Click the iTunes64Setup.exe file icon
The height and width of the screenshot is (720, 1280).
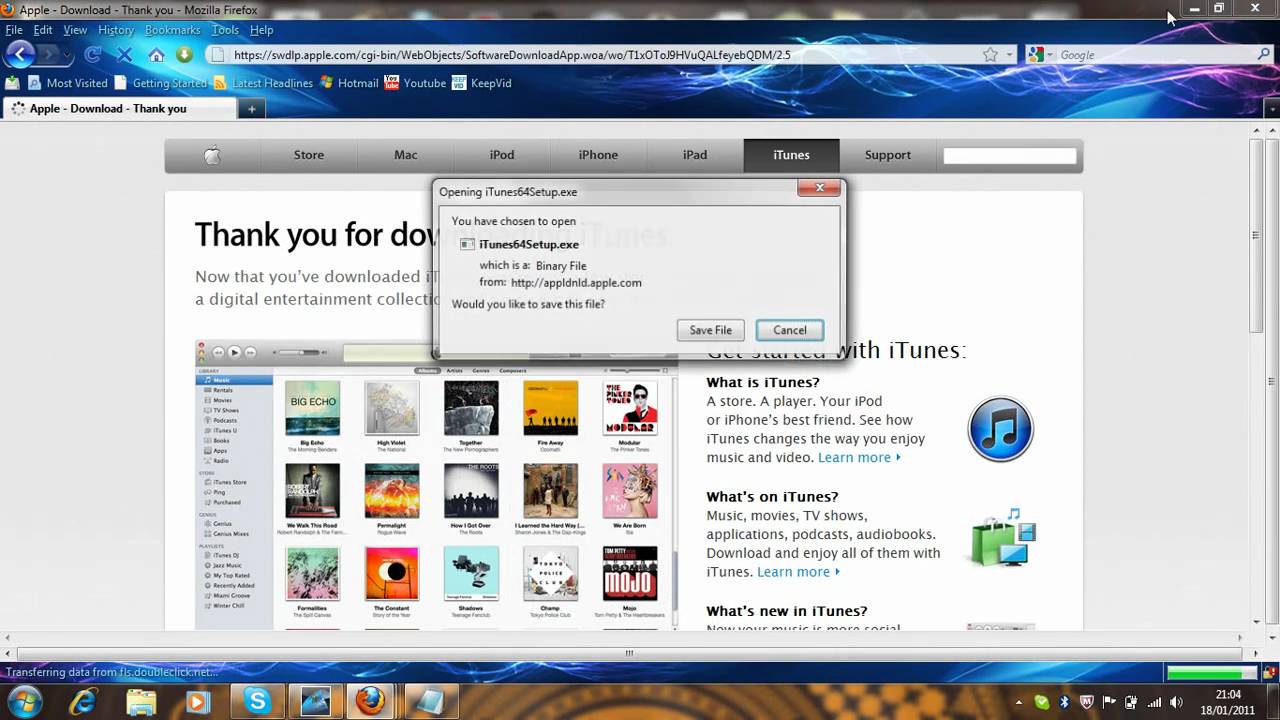coord(467,244)
